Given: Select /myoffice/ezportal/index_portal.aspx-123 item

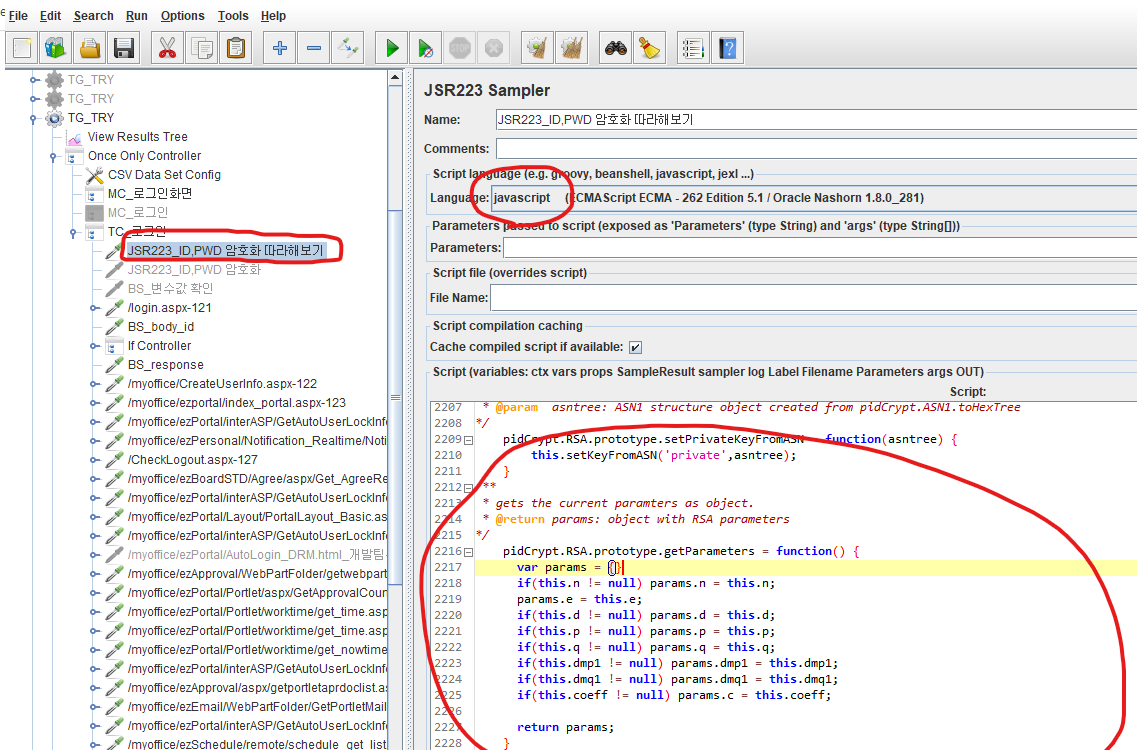Looking at the screenshot, I should pos(236,403).
